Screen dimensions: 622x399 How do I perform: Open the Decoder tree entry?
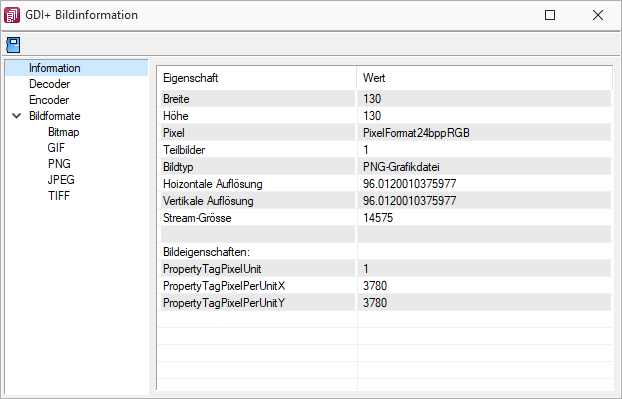coord(49,84)
